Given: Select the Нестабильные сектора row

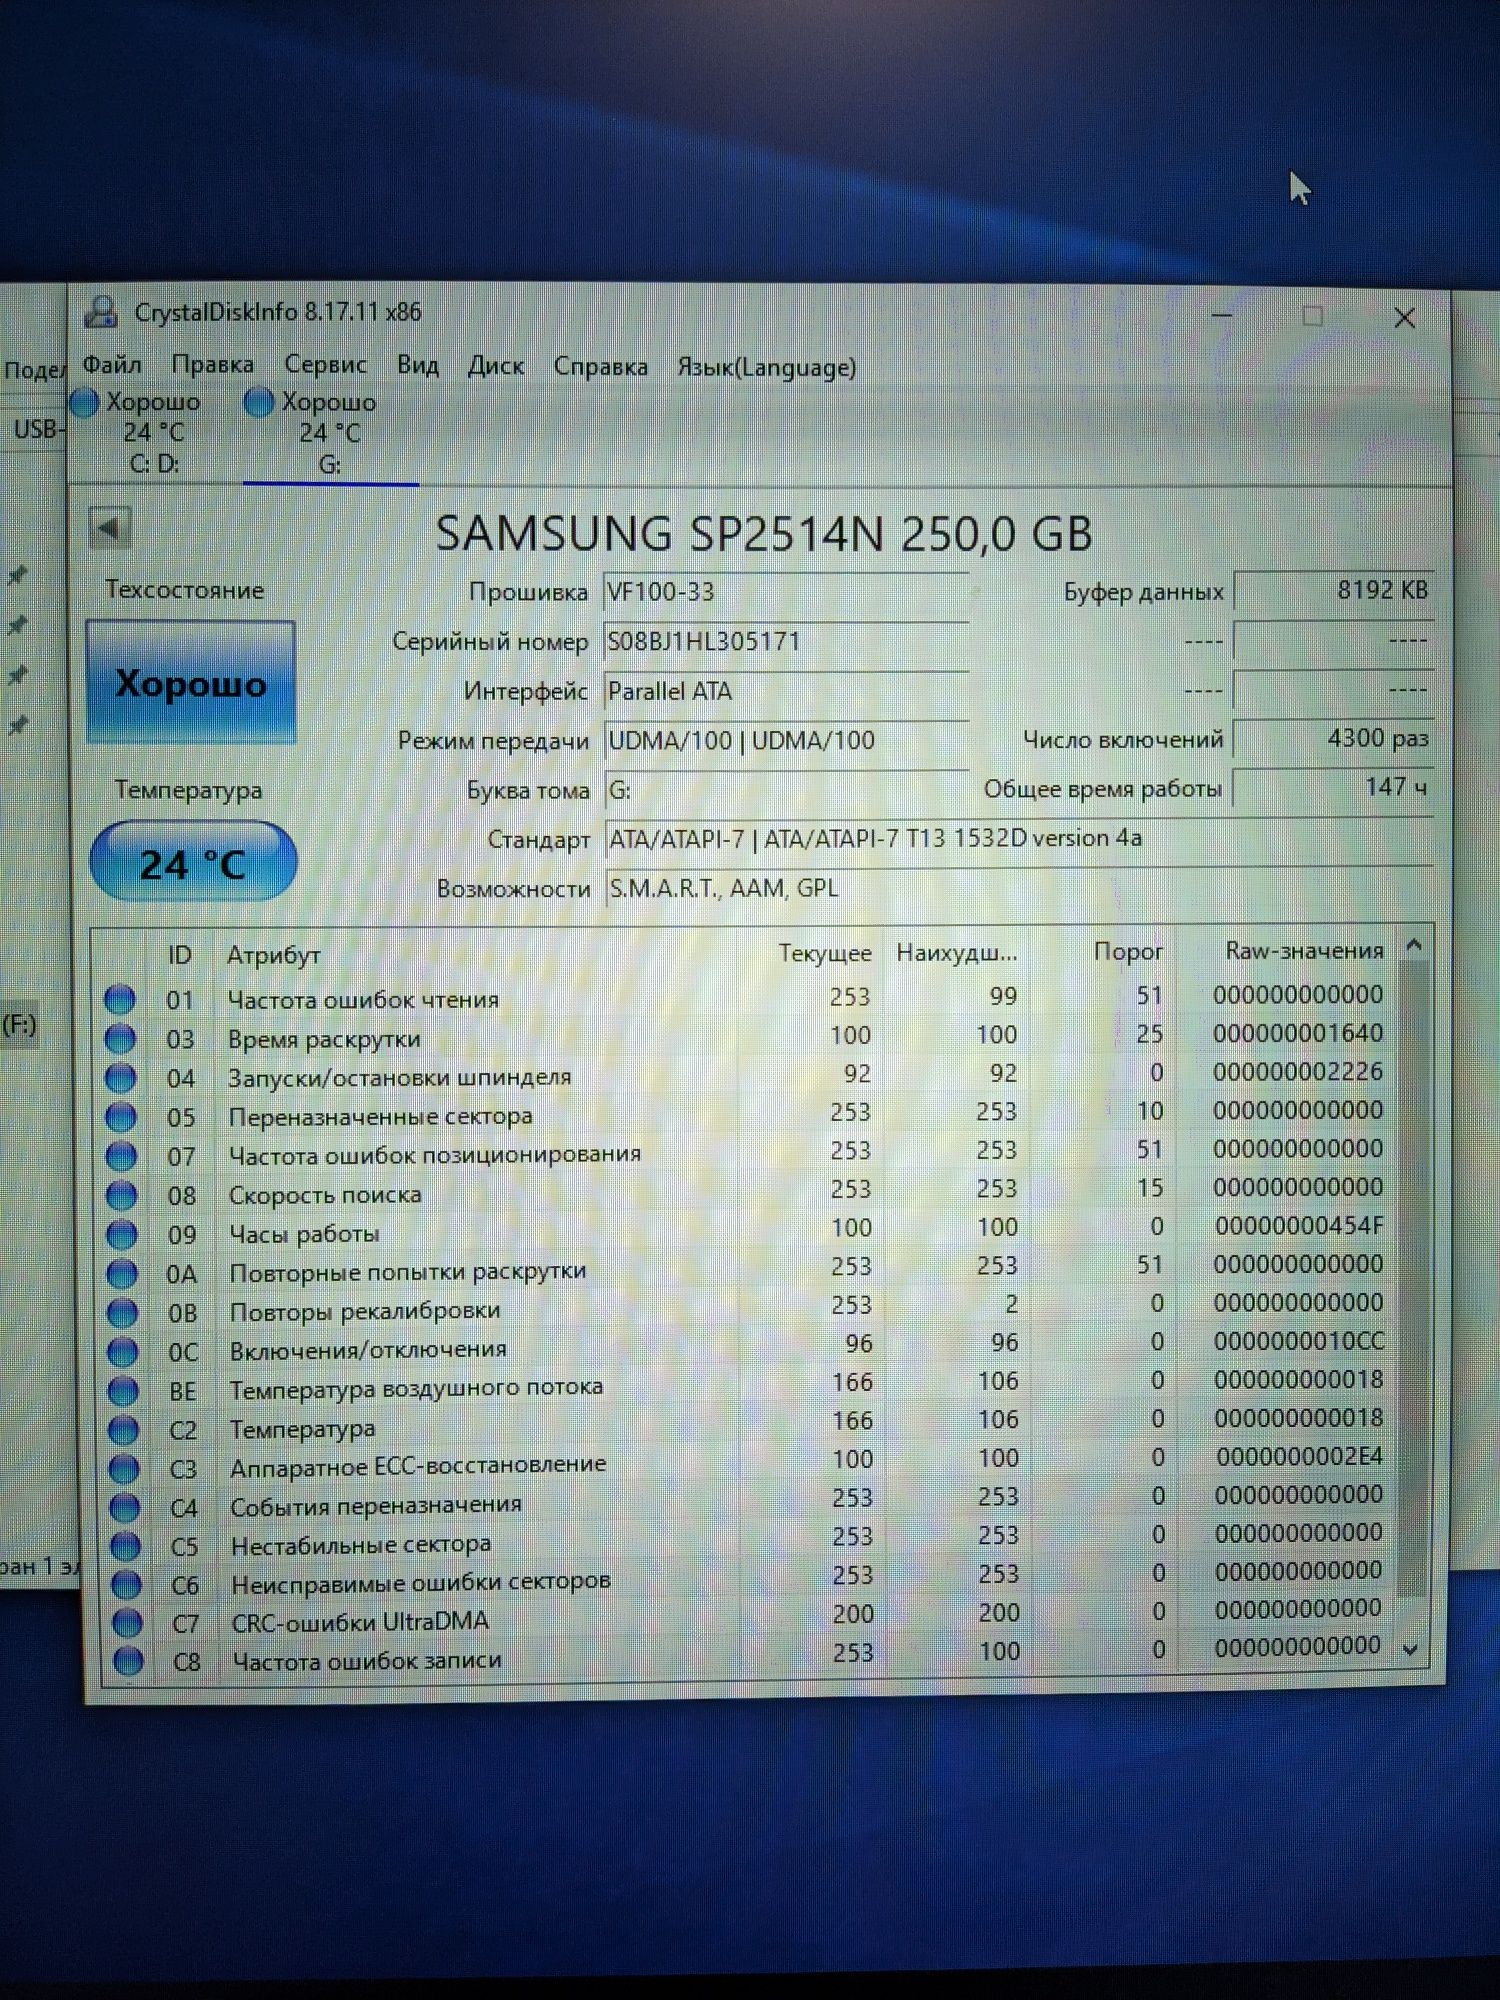Looking at the screenshot, I should [x=748, y=1541].
